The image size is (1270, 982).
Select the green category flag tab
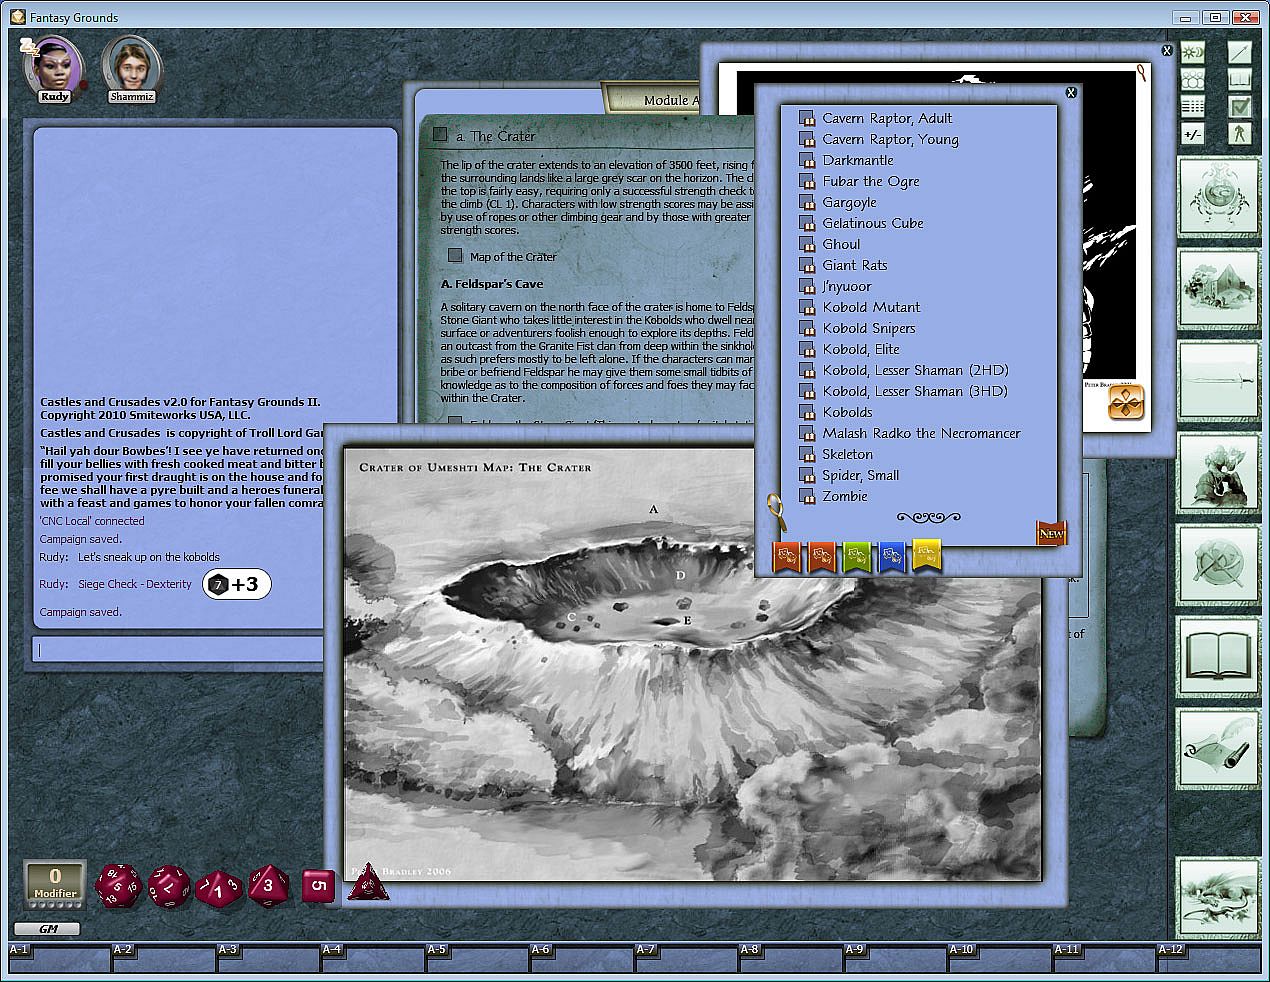[x=857, y=556]
